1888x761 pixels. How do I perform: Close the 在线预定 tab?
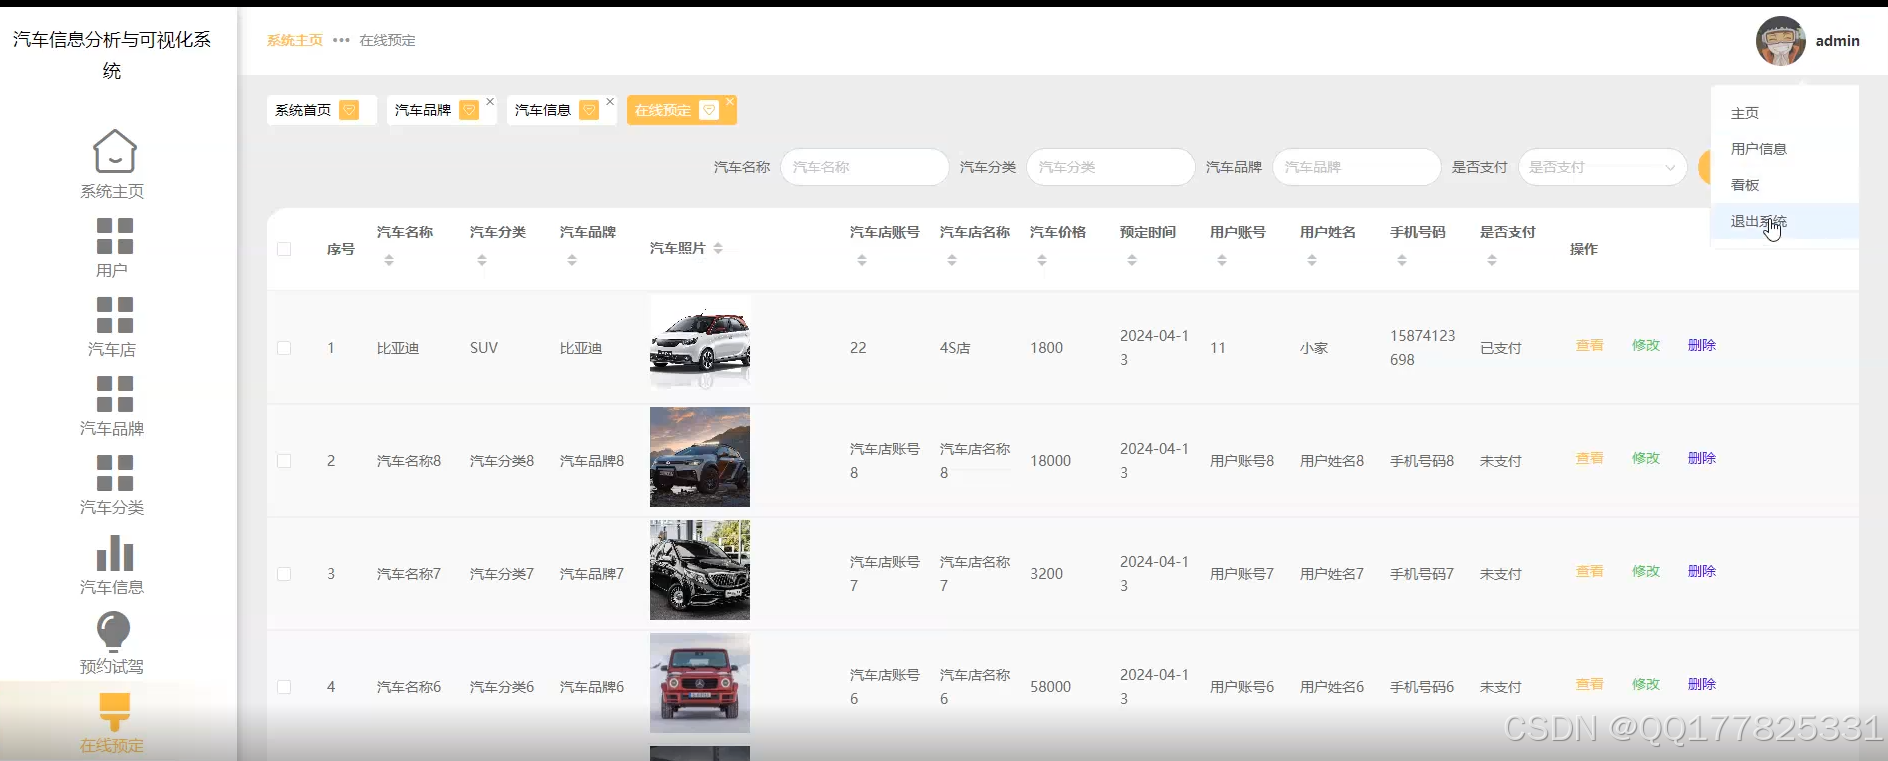tap(730, 101)
